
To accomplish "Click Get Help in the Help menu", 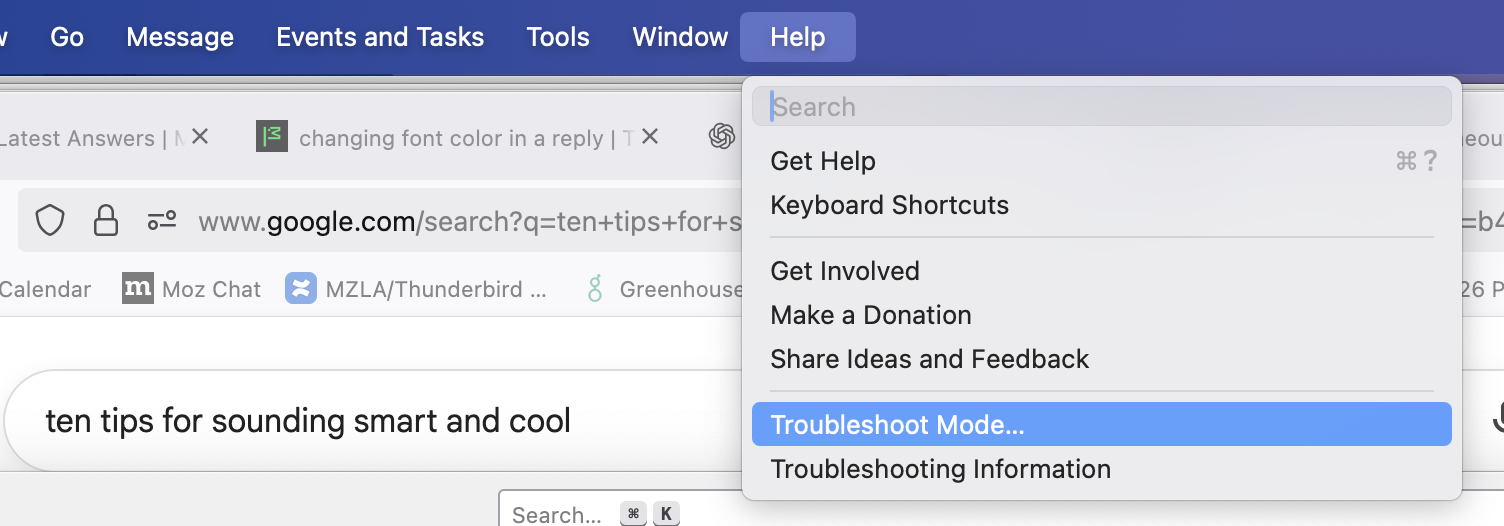I will click(823, 161).
